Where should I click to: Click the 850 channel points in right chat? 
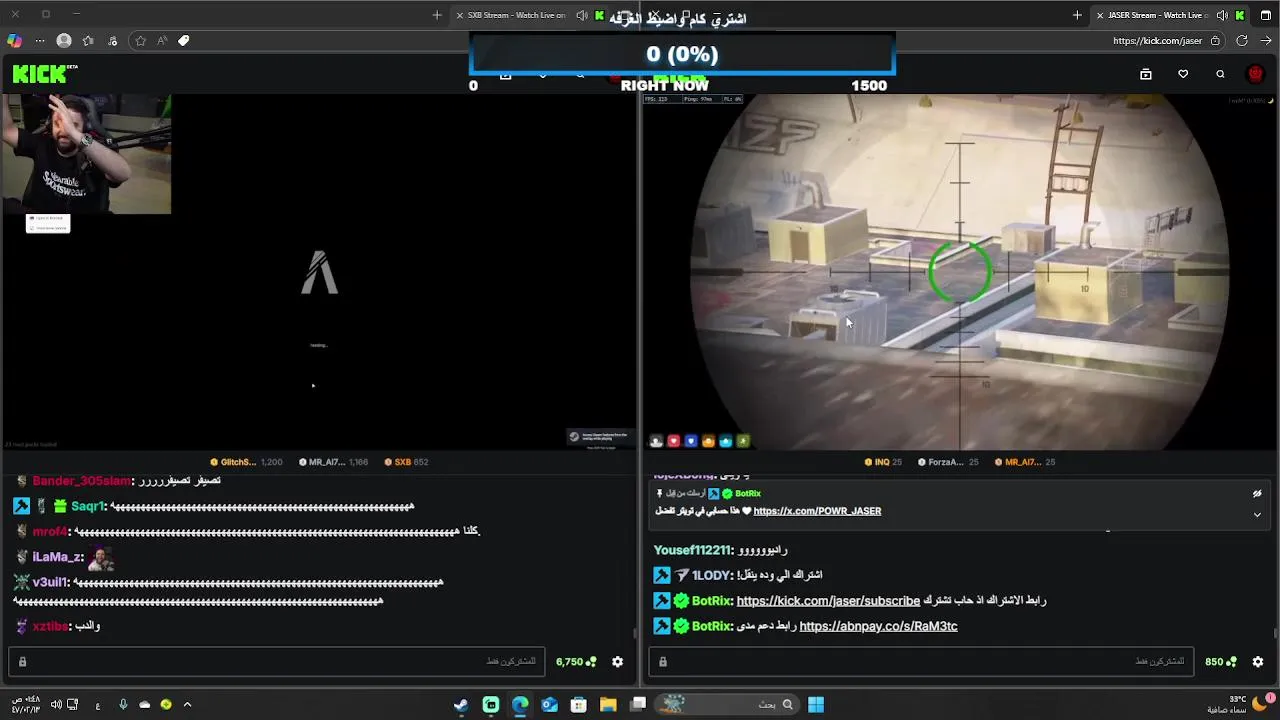coord(1221,662)
